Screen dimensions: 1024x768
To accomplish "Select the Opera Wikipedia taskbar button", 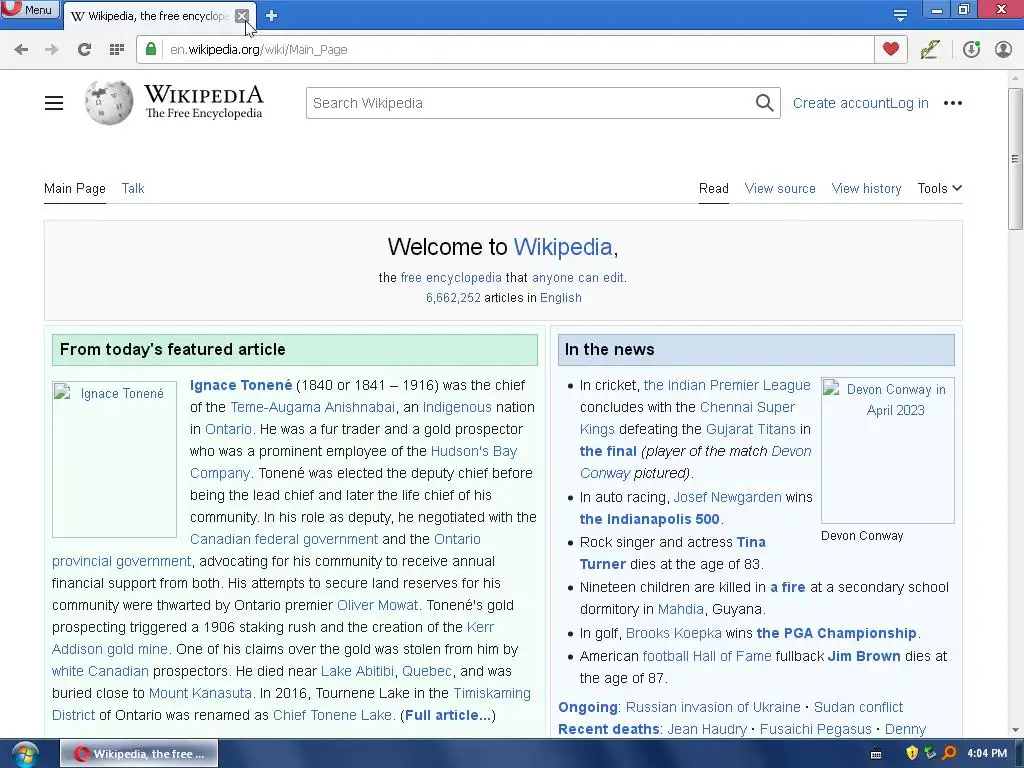I will point(139,754).
